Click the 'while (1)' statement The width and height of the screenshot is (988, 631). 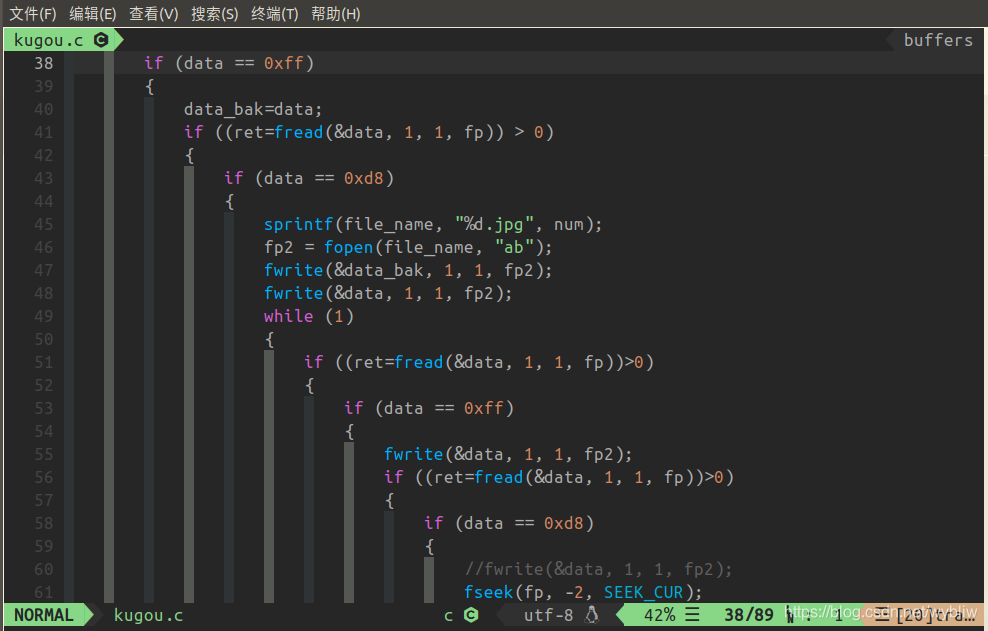(x=309, y=316)
